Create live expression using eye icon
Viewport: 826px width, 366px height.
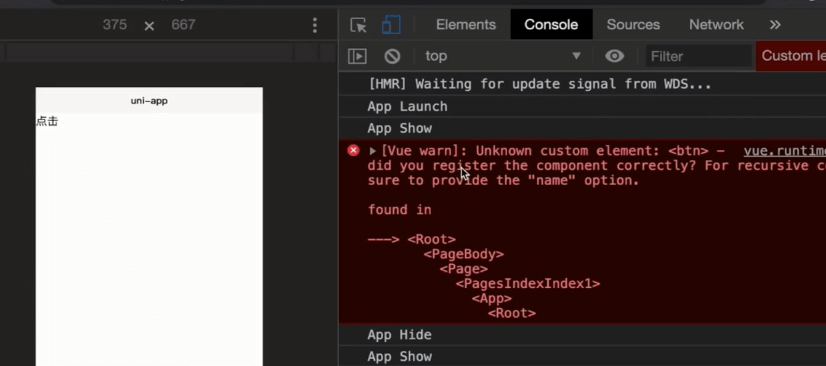pyautogui.click(x=614, y=56)
